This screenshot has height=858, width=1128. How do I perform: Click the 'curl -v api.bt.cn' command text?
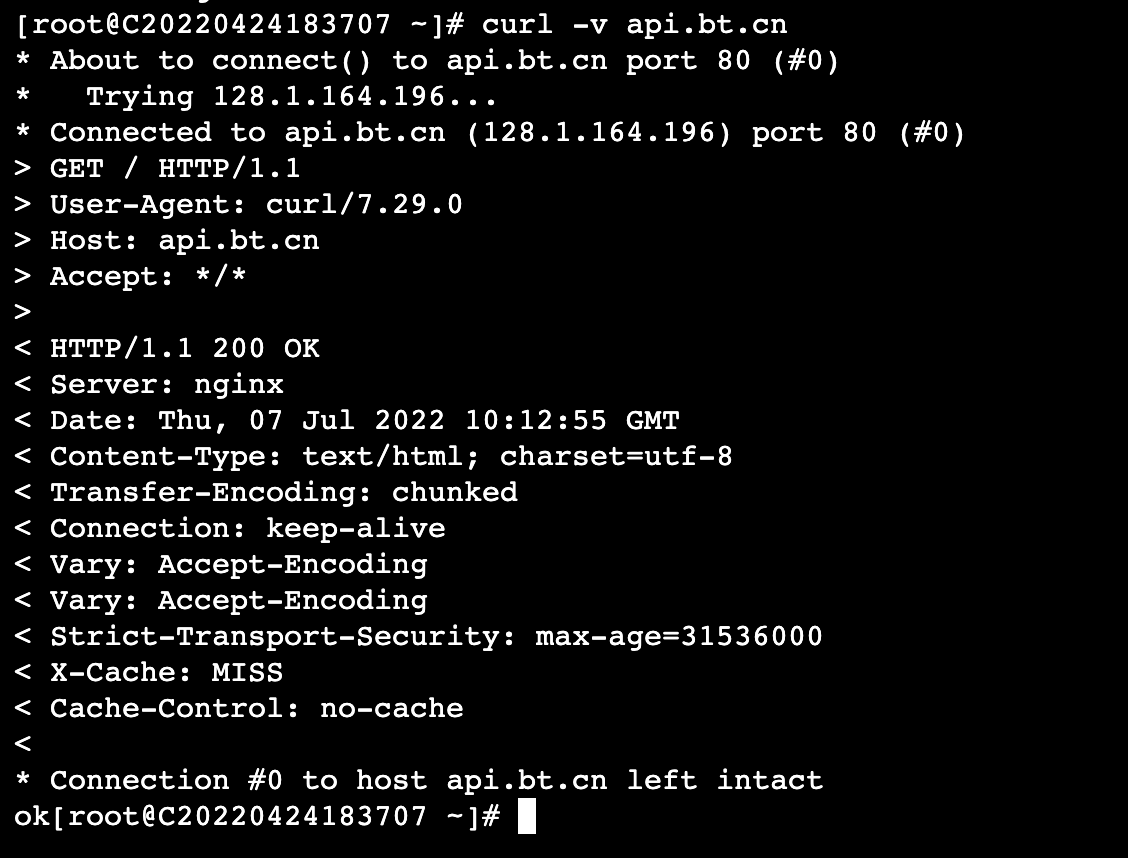point(634,24)
